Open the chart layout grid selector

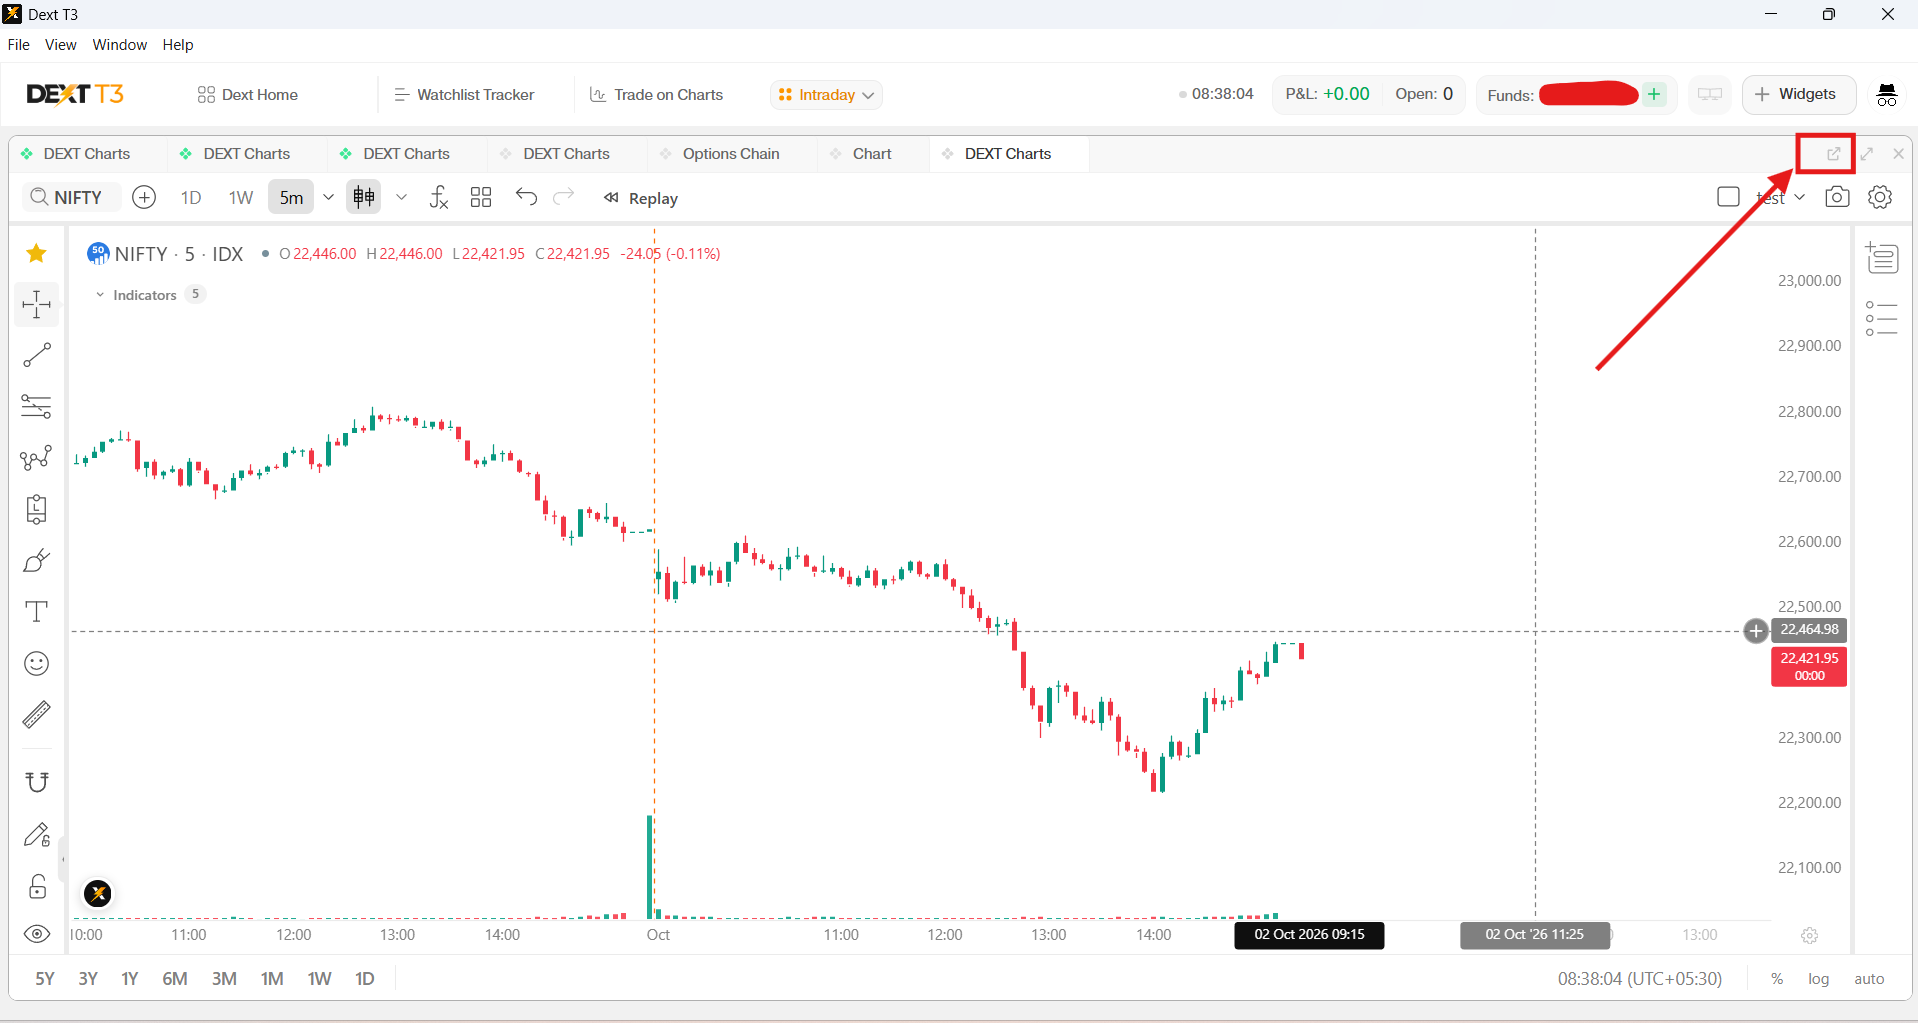click(481, 198)
